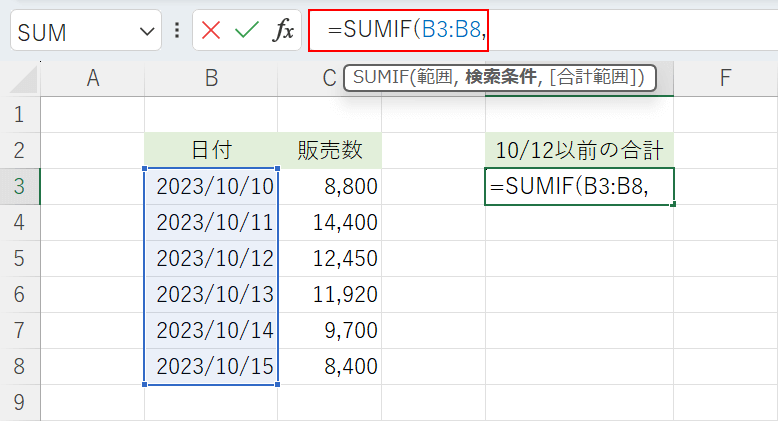Image resolution: width=778 pixels, height=421 pixels.
Task: Open the Insert Function fx dialog
Action: point(283,31)
